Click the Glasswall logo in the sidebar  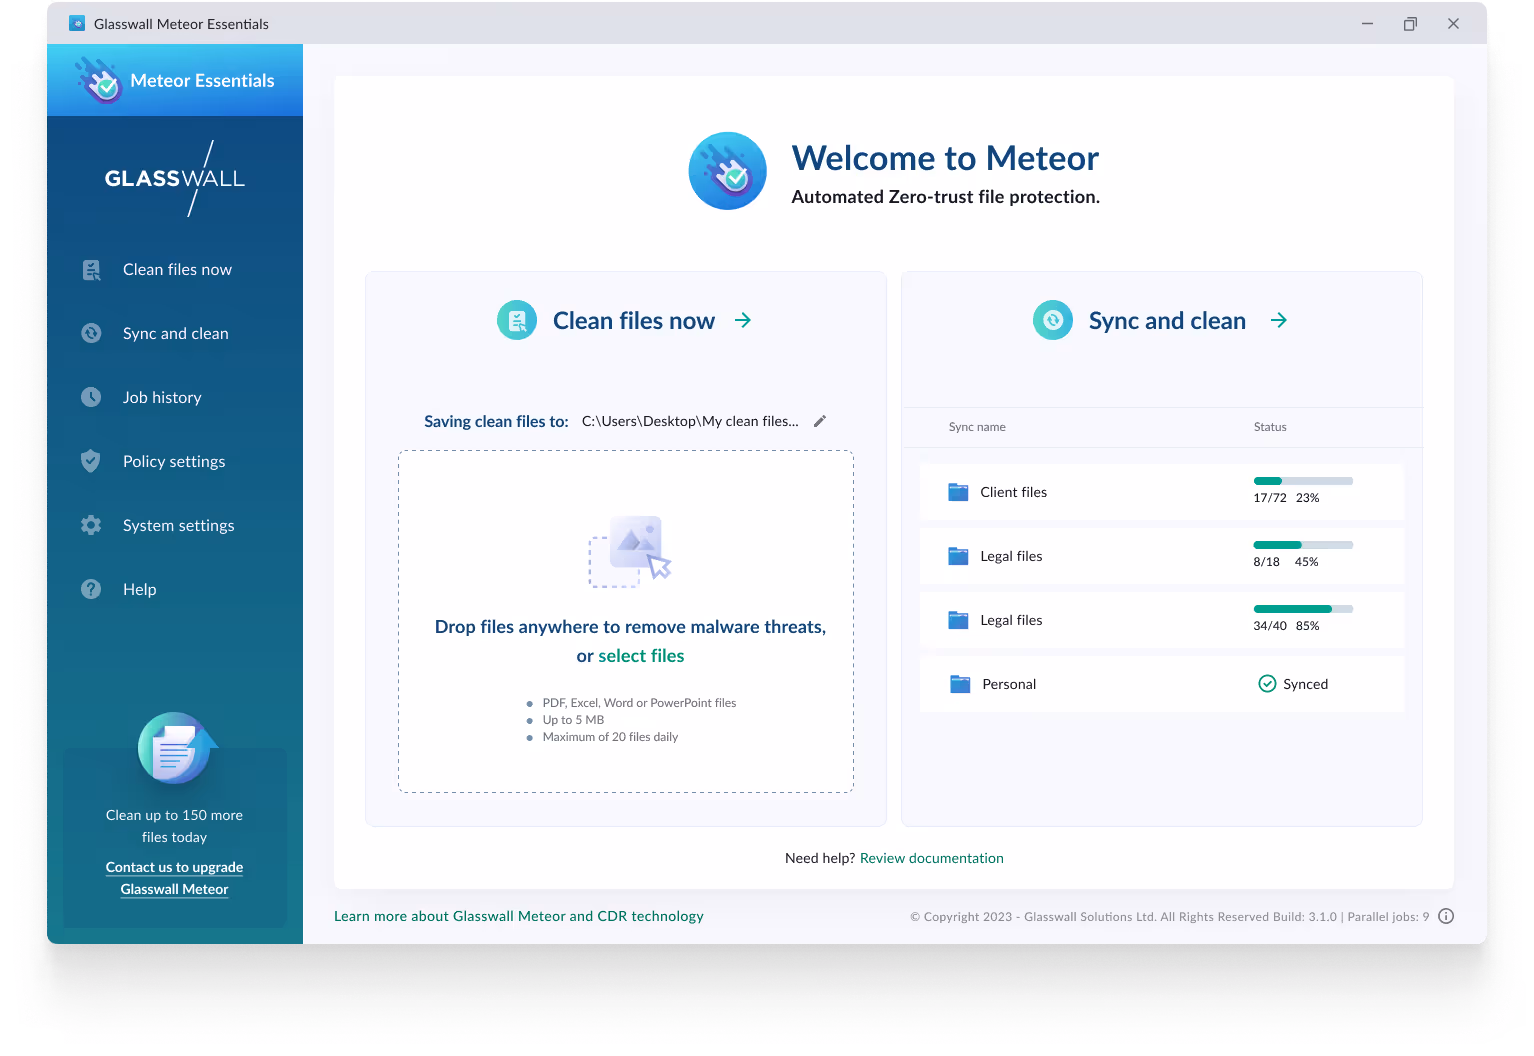pos(175,178)
